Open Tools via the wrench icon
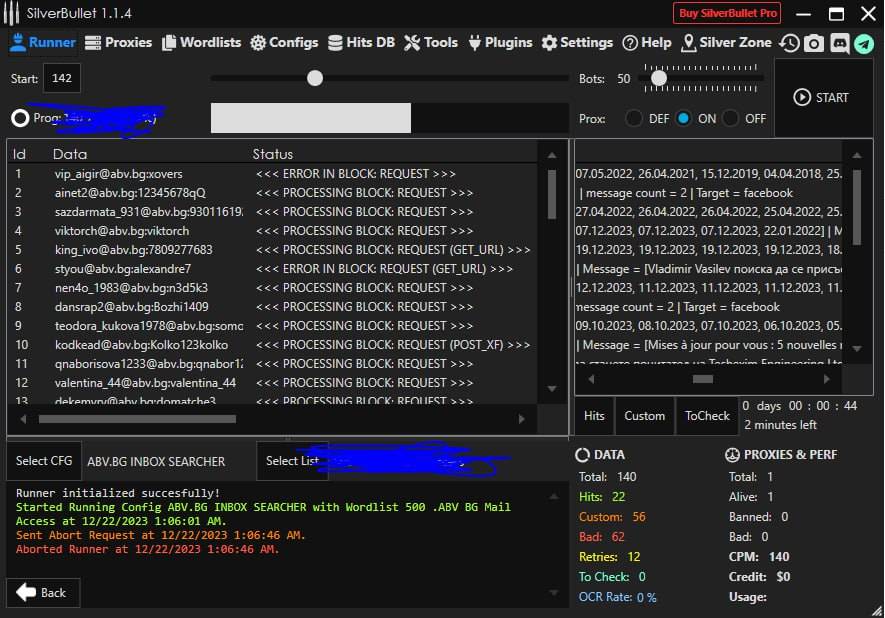This screenshot has height=618, width=885. (x=412, y=43)
